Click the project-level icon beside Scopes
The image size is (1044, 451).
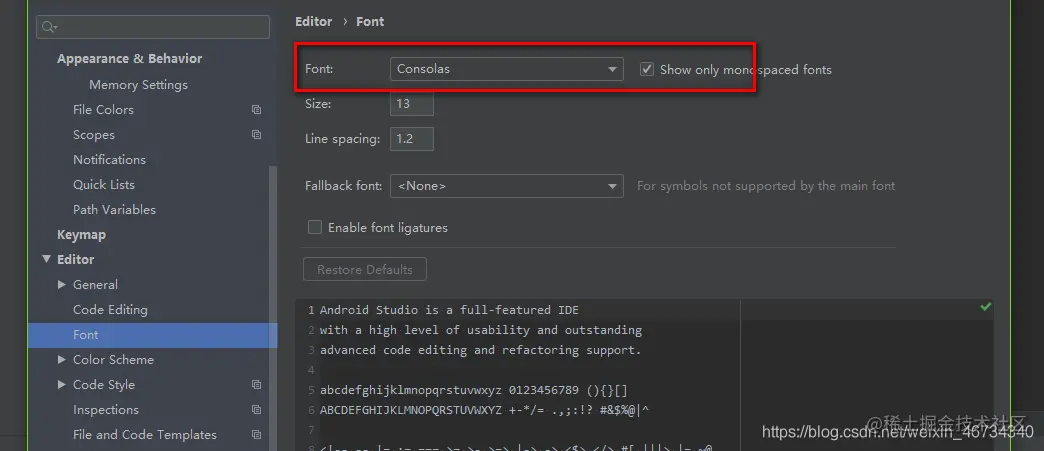pyautogui.click(x=256, y=135)
